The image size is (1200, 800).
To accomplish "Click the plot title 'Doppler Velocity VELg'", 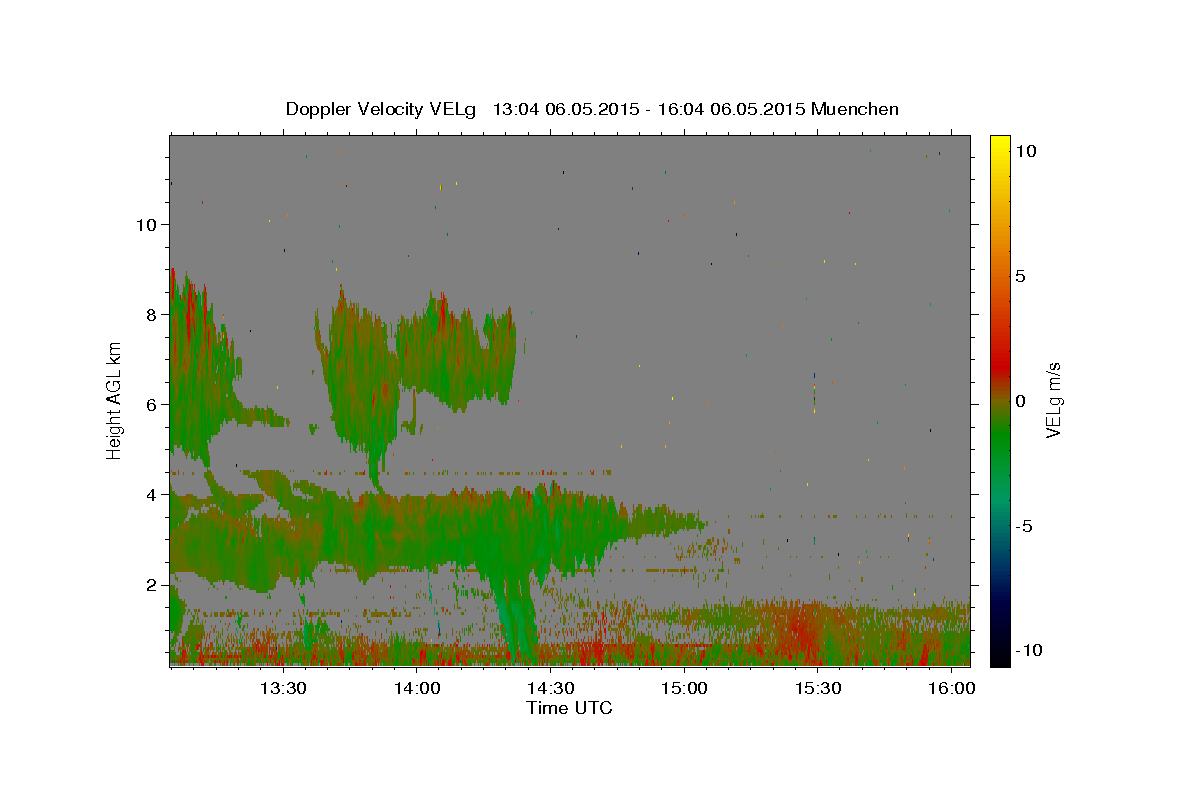I will pyautogui.click(x=383, y=109).
